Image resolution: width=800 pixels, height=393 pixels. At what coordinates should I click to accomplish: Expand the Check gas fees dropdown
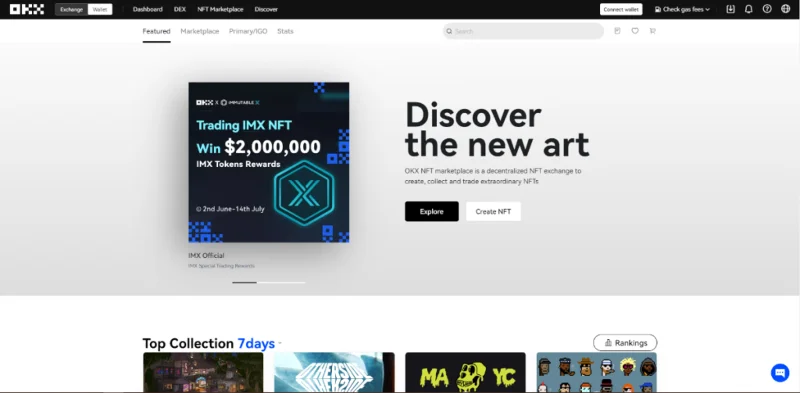click(x=682, y=9)
